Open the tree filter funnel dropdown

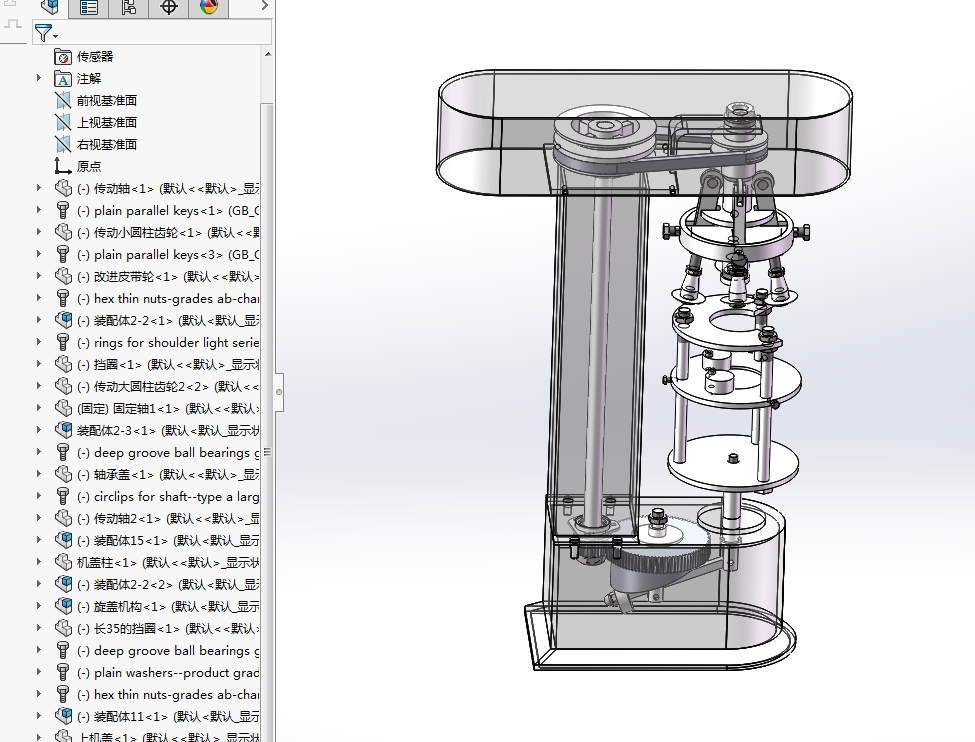[x=46, y=33]
